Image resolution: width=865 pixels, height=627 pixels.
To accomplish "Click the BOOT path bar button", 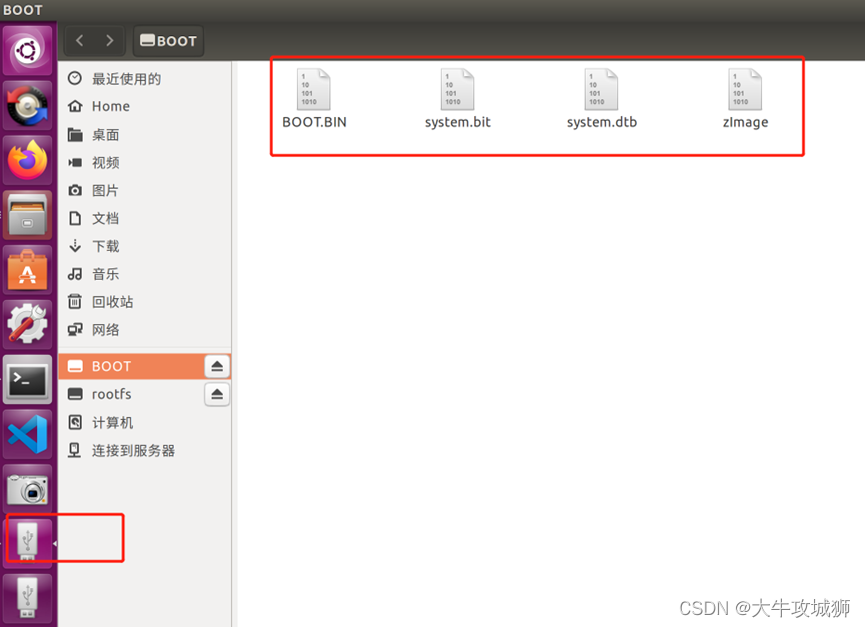I will pos(168,41).
